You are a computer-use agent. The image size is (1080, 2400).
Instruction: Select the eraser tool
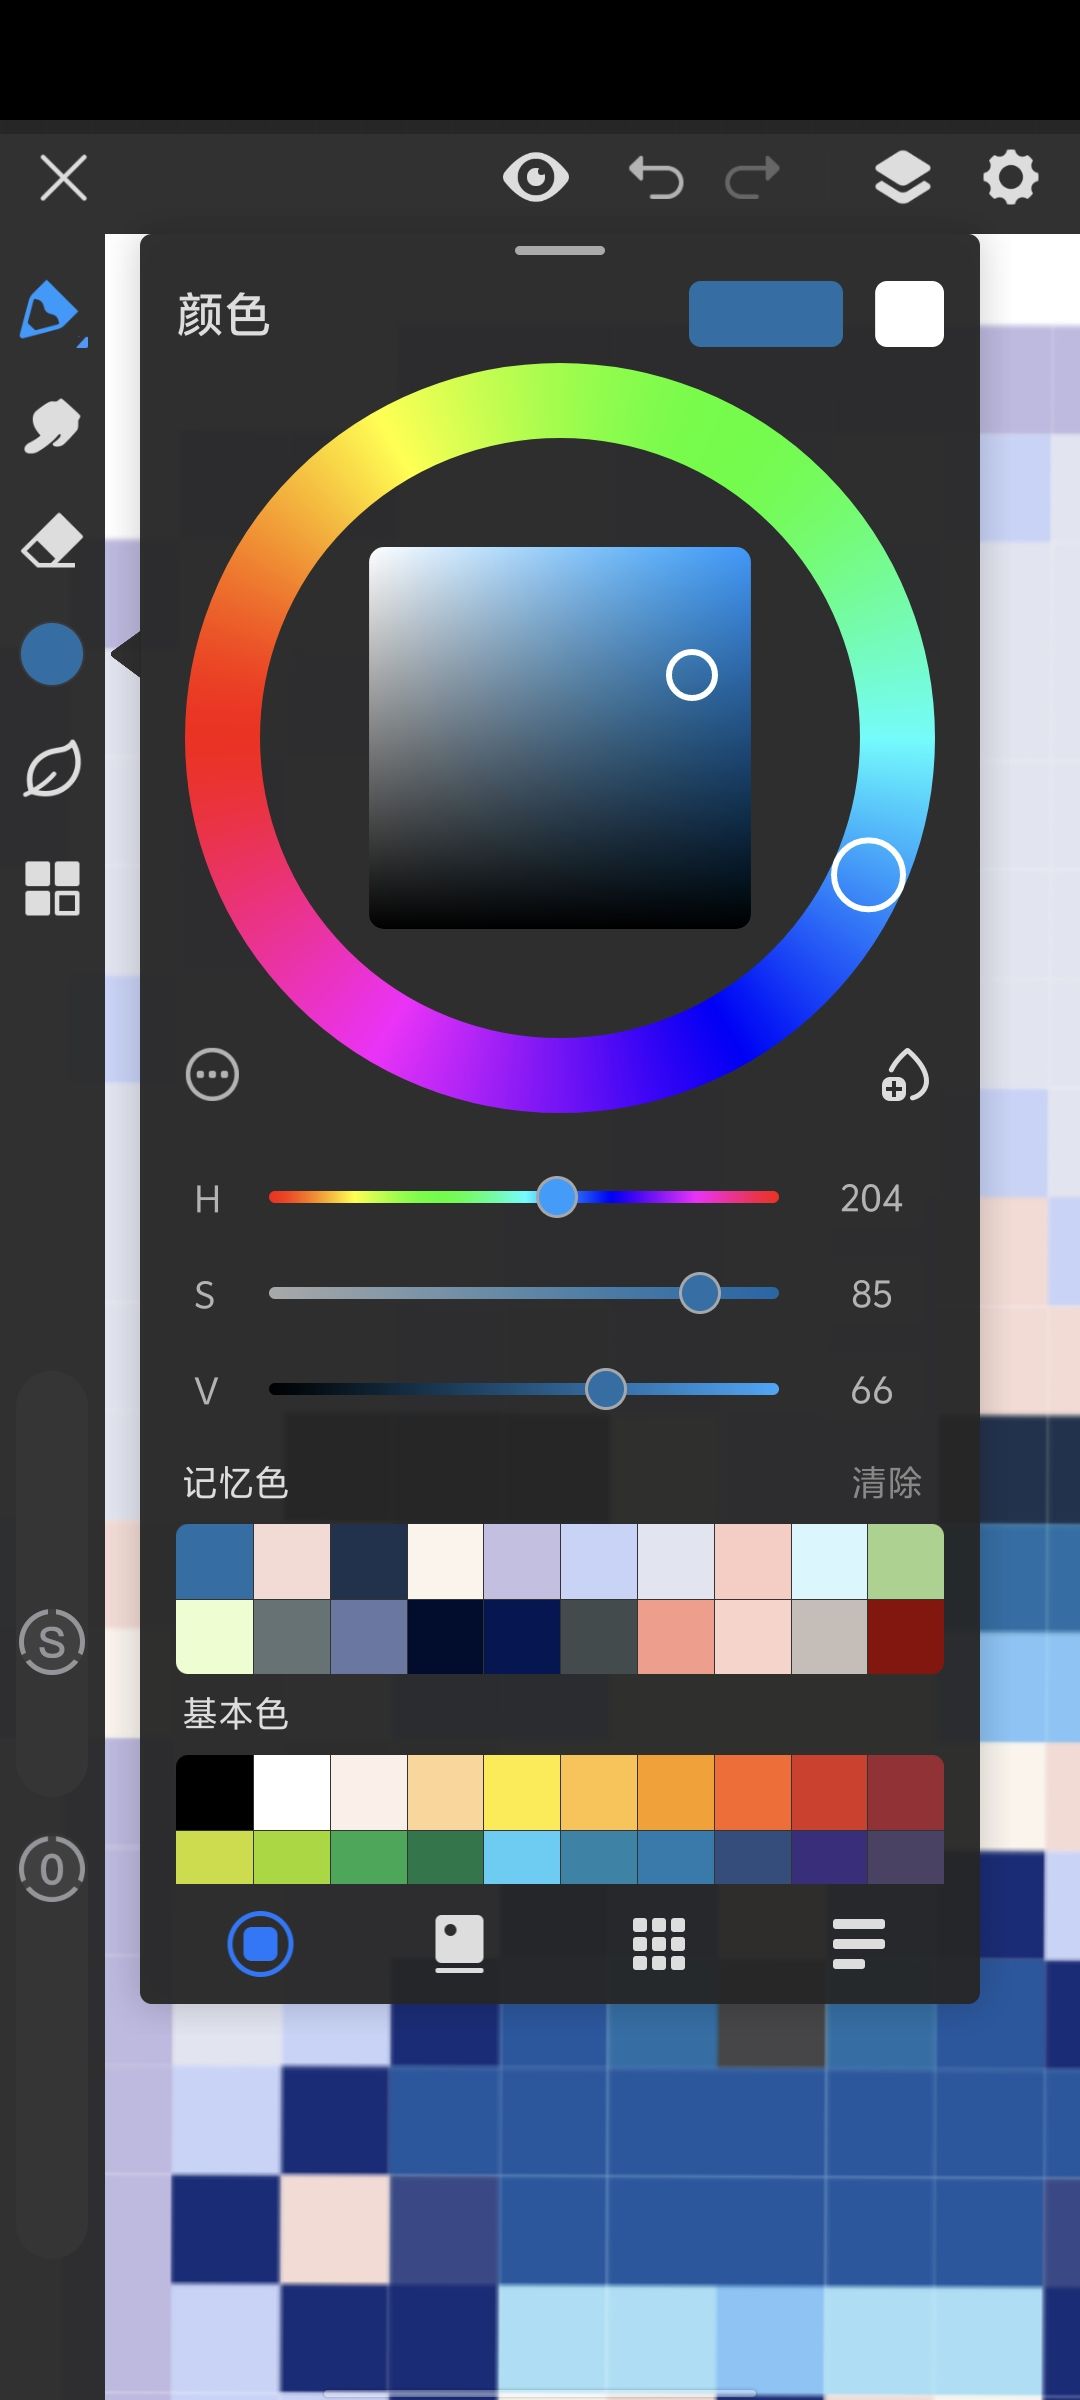[x=51, y=541]
